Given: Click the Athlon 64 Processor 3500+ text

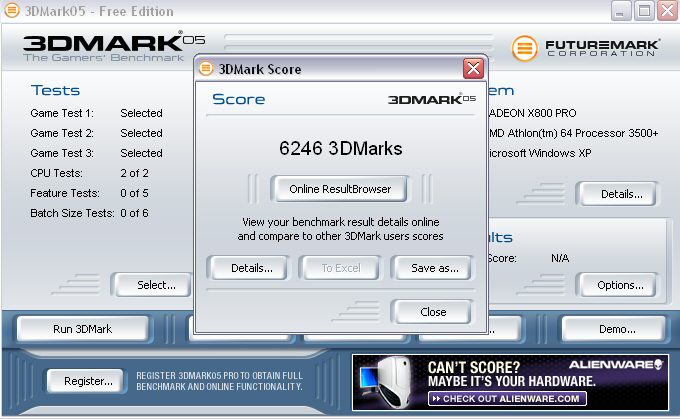Looking at the screenshot, I should 573,133.
